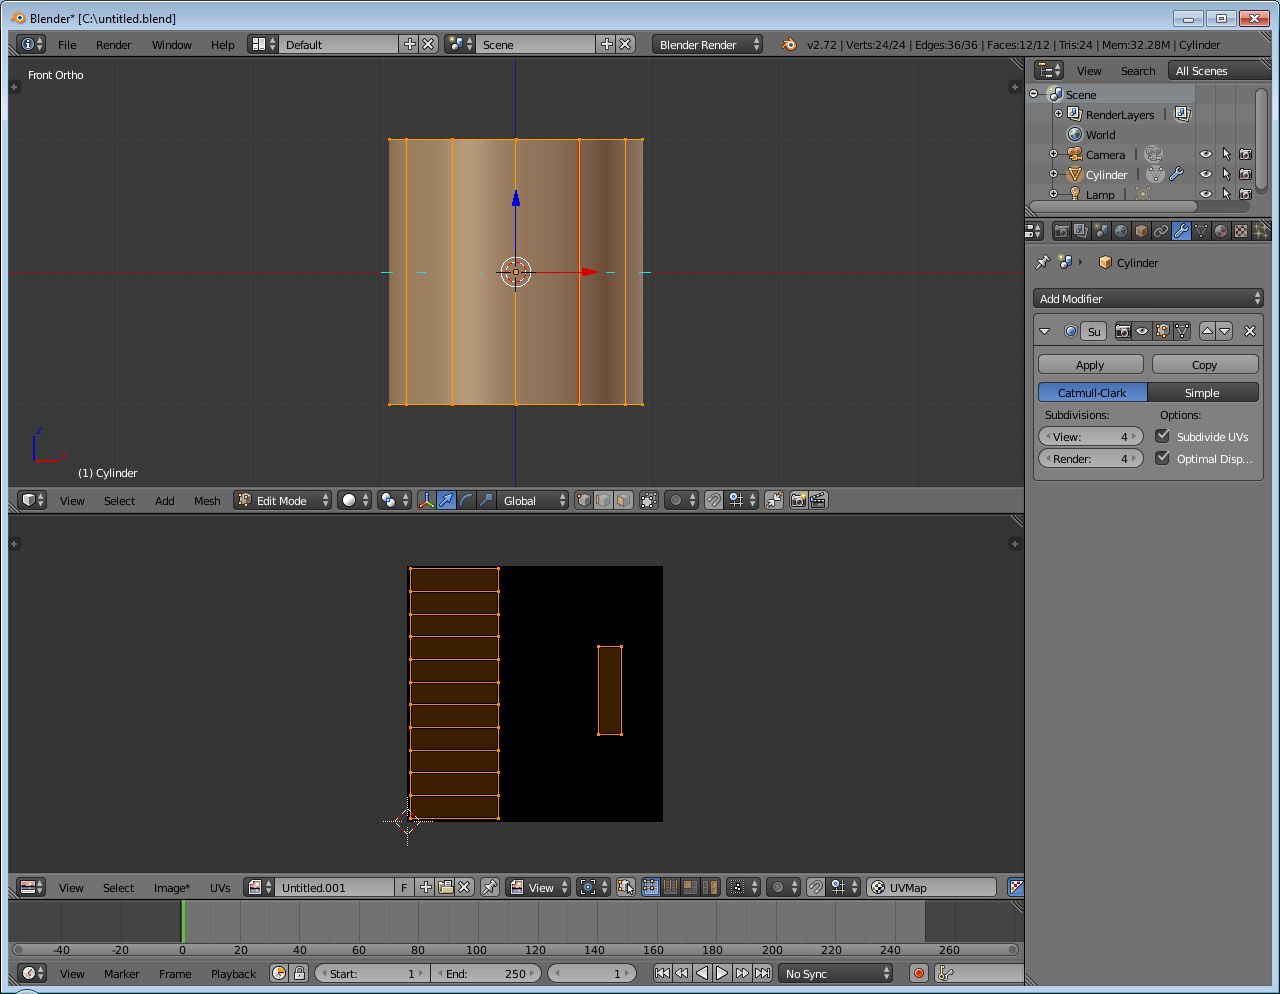Toggle Lamp visibility eye in outliner
The width and height of the screenshot is (1280, 994).
pos(1205,194)
